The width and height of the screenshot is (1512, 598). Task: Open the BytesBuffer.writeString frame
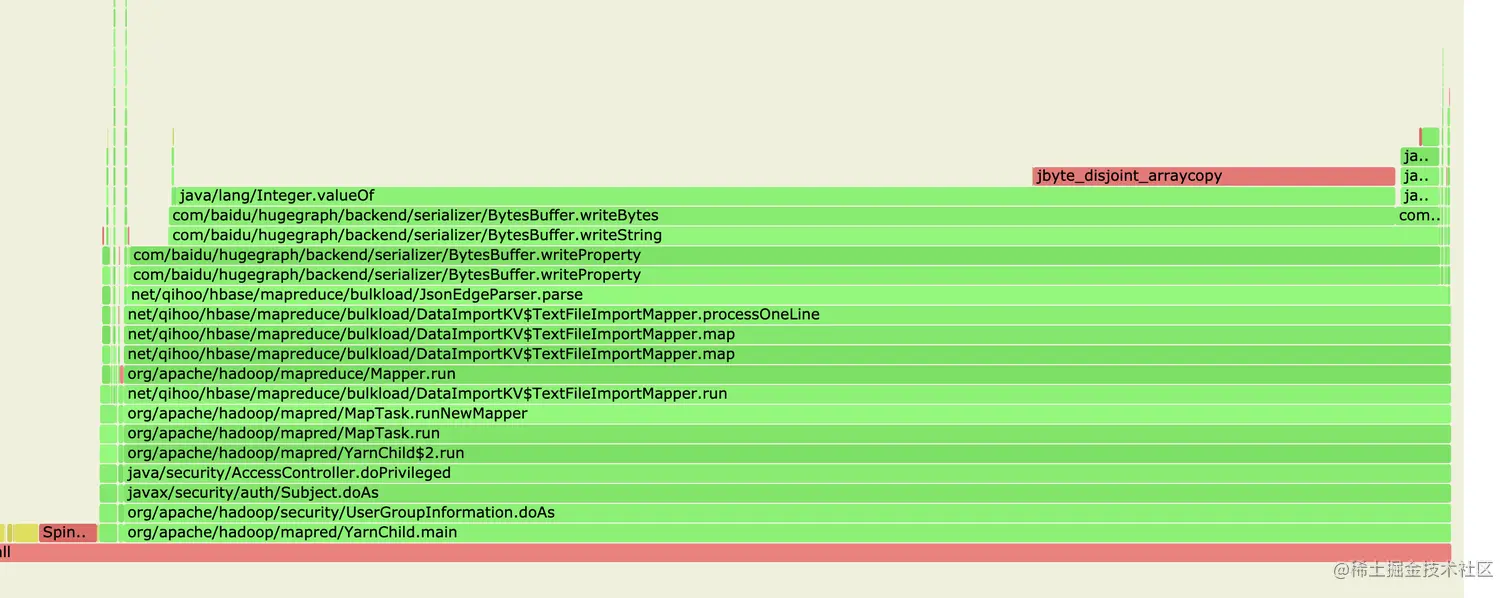(x=805, y=236)
